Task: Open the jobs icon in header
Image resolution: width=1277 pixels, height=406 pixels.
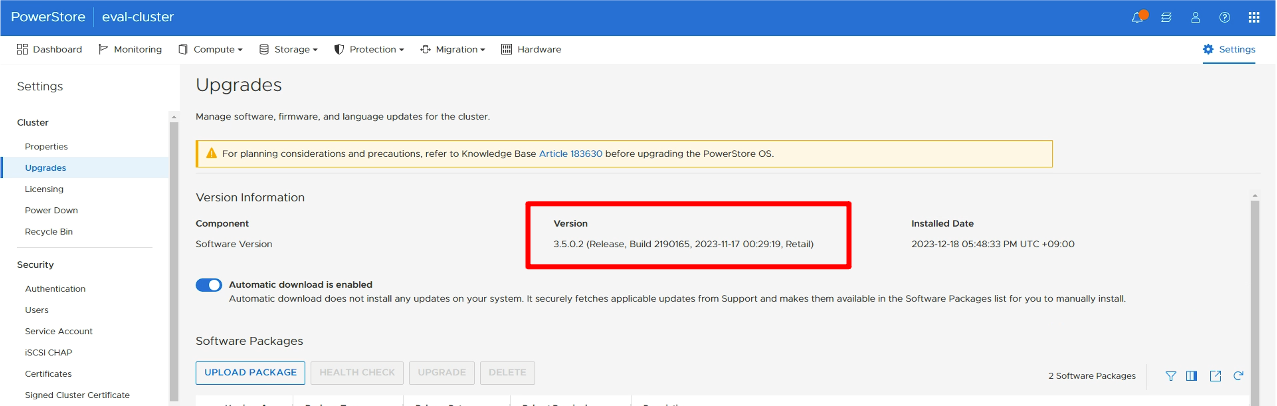Action: point(1166,18)
